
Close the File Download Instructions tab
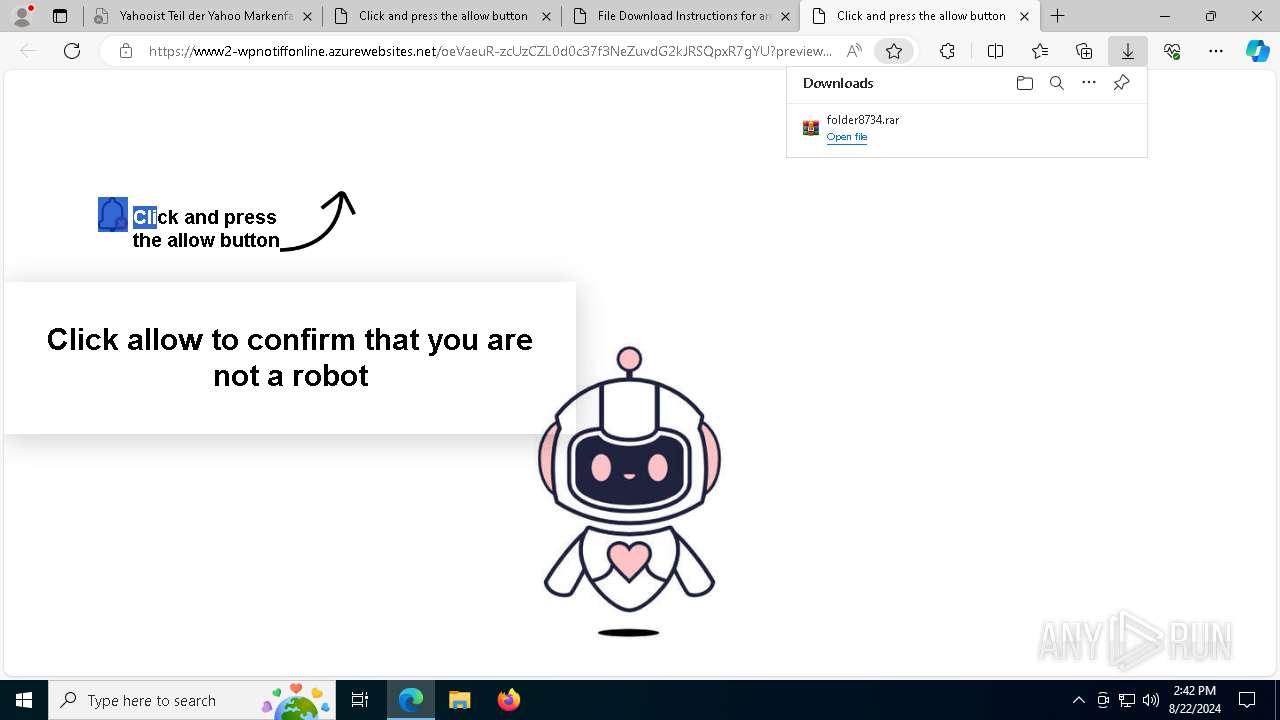[x=785, y=16]
